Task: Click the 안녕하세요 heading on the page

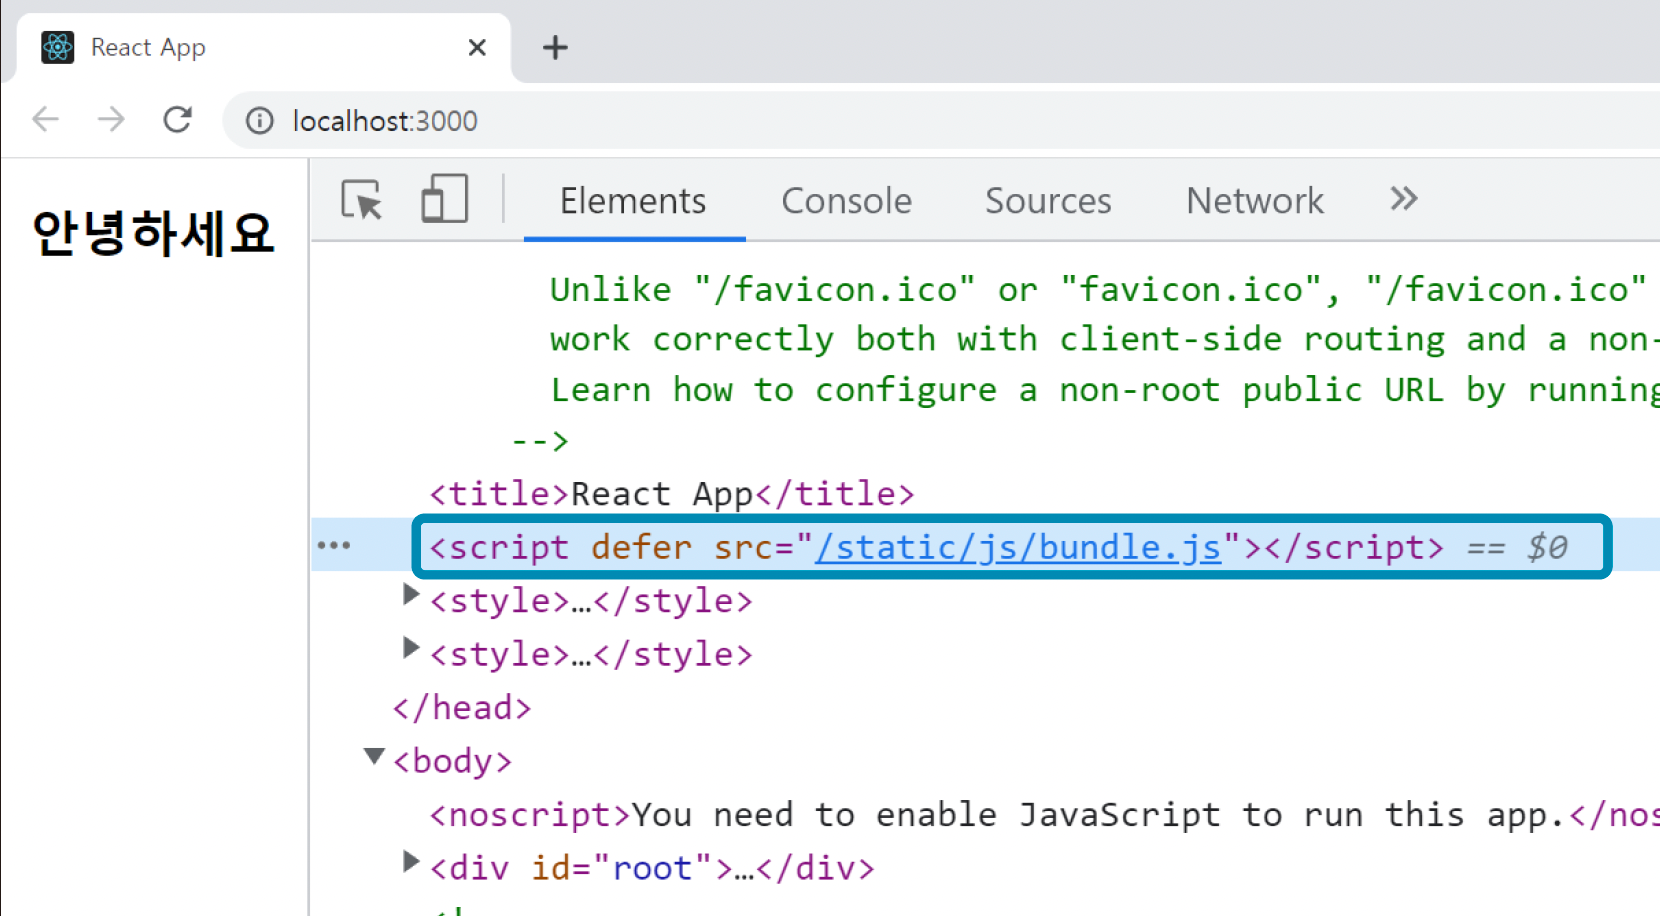Action: point(153,233)
